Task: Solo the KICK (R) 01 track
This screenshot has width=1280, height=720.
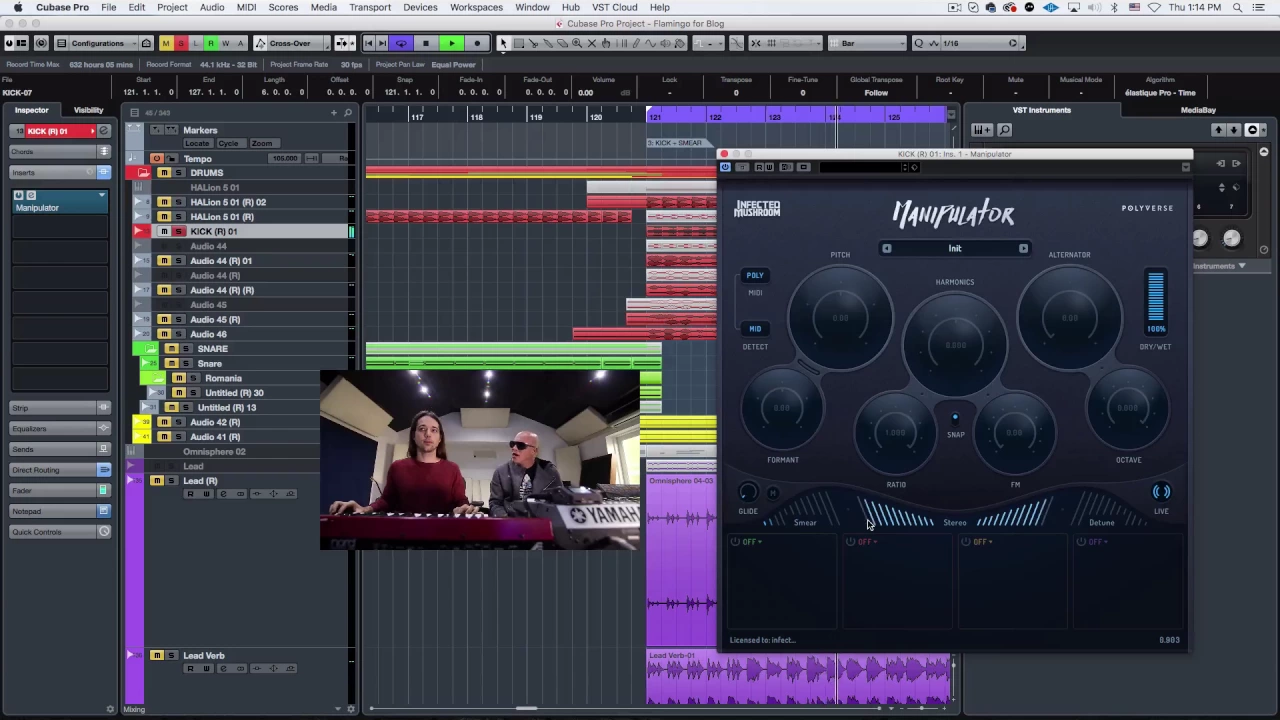Action: coord(180,231)
